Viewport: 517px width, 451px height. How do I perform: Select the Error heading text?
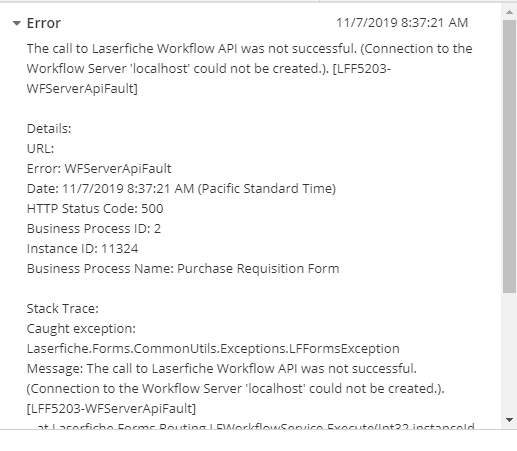pos(44,23)
